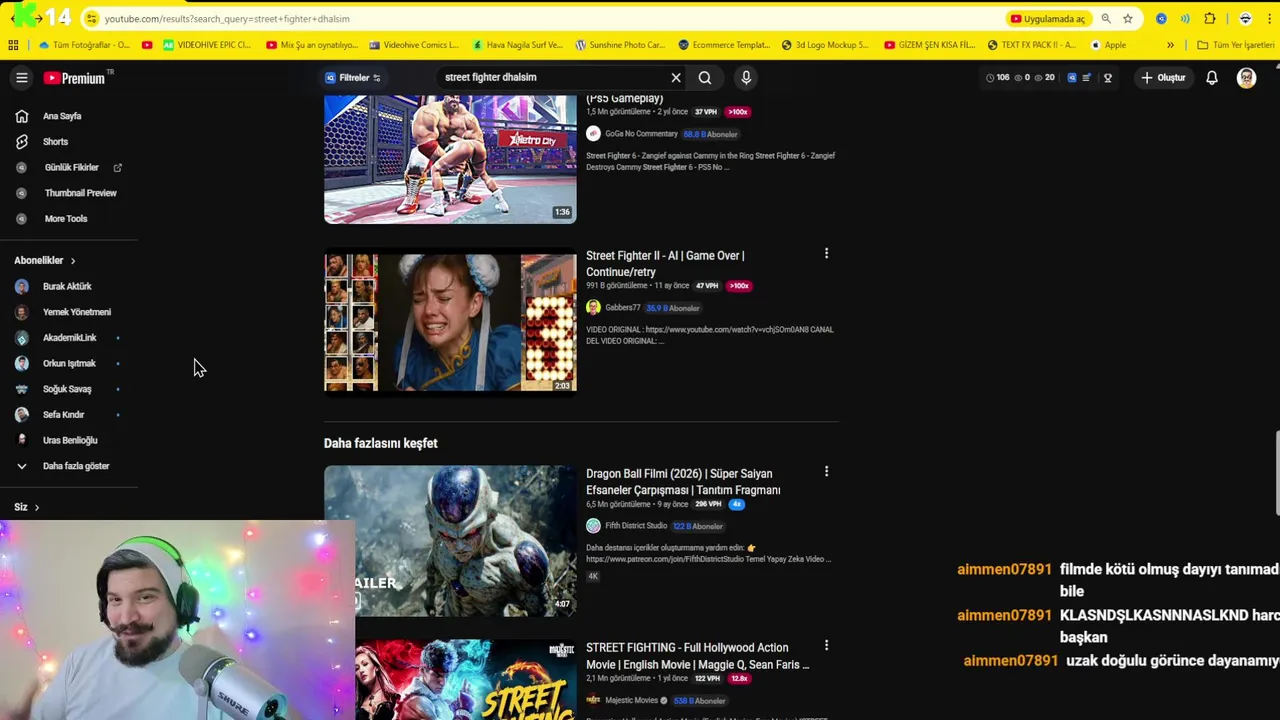The image size is (1280, 720).
Task: Open the Dragon Ball Filmi (2026) video title
Action: [x=683, y=482]
